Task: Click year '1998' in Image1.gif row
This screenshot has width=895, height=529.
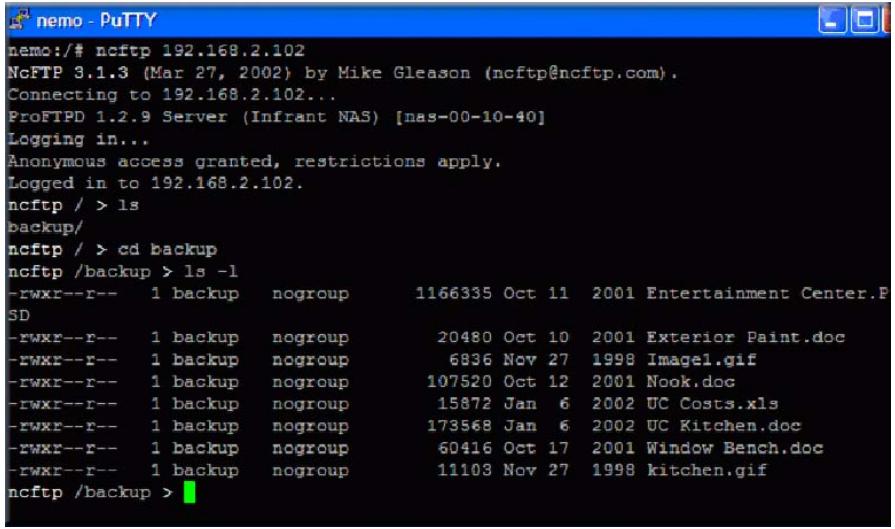Action: [x=613, y=360]
